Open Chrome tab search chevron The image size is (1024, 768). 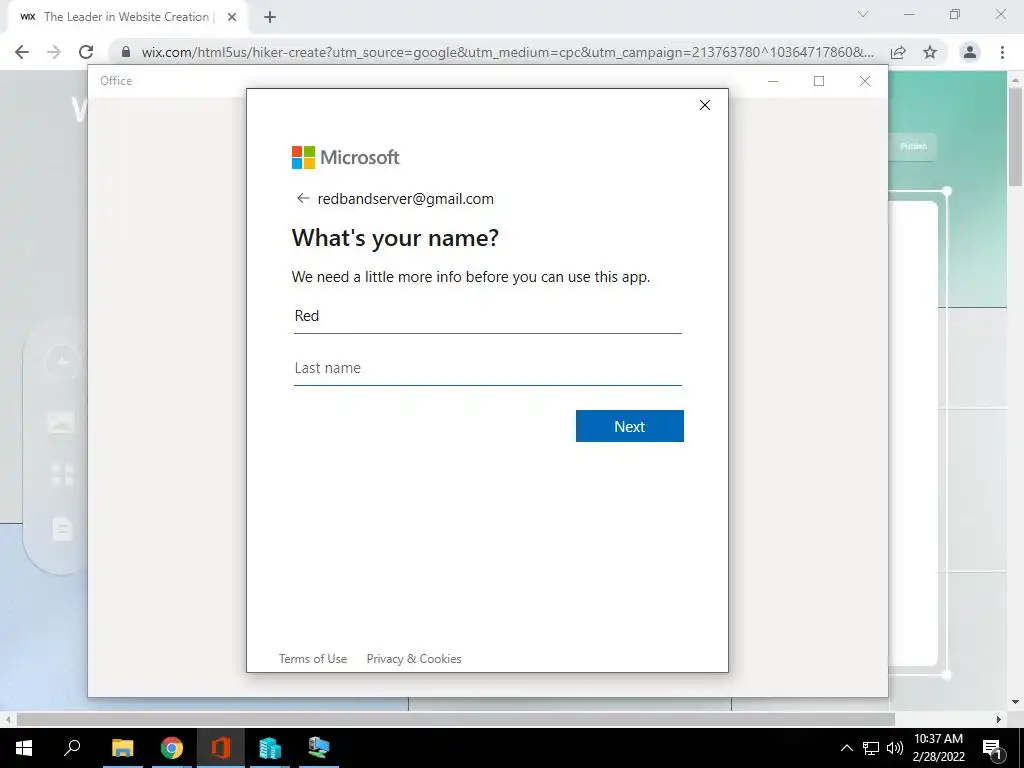[863, 14]
